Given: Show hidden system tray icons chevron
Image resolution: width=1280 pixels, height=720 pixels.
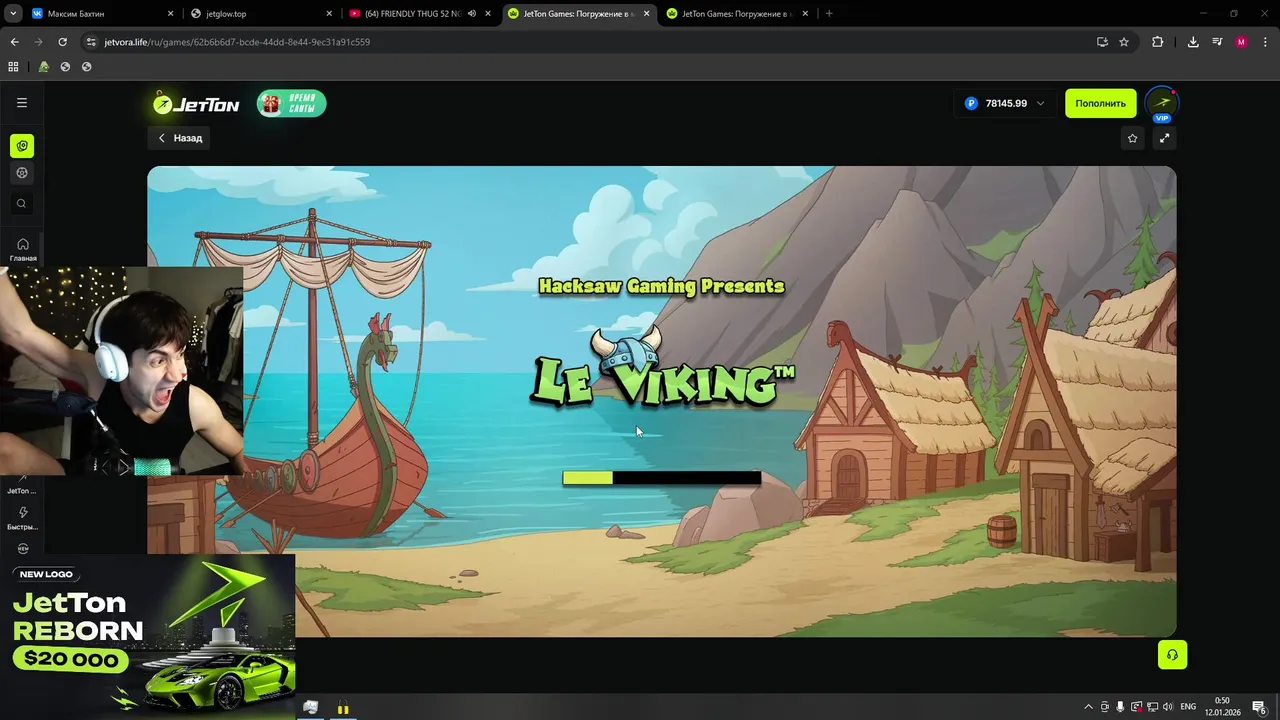Looking at the screenshot, I should click(x=1088, y=707).
